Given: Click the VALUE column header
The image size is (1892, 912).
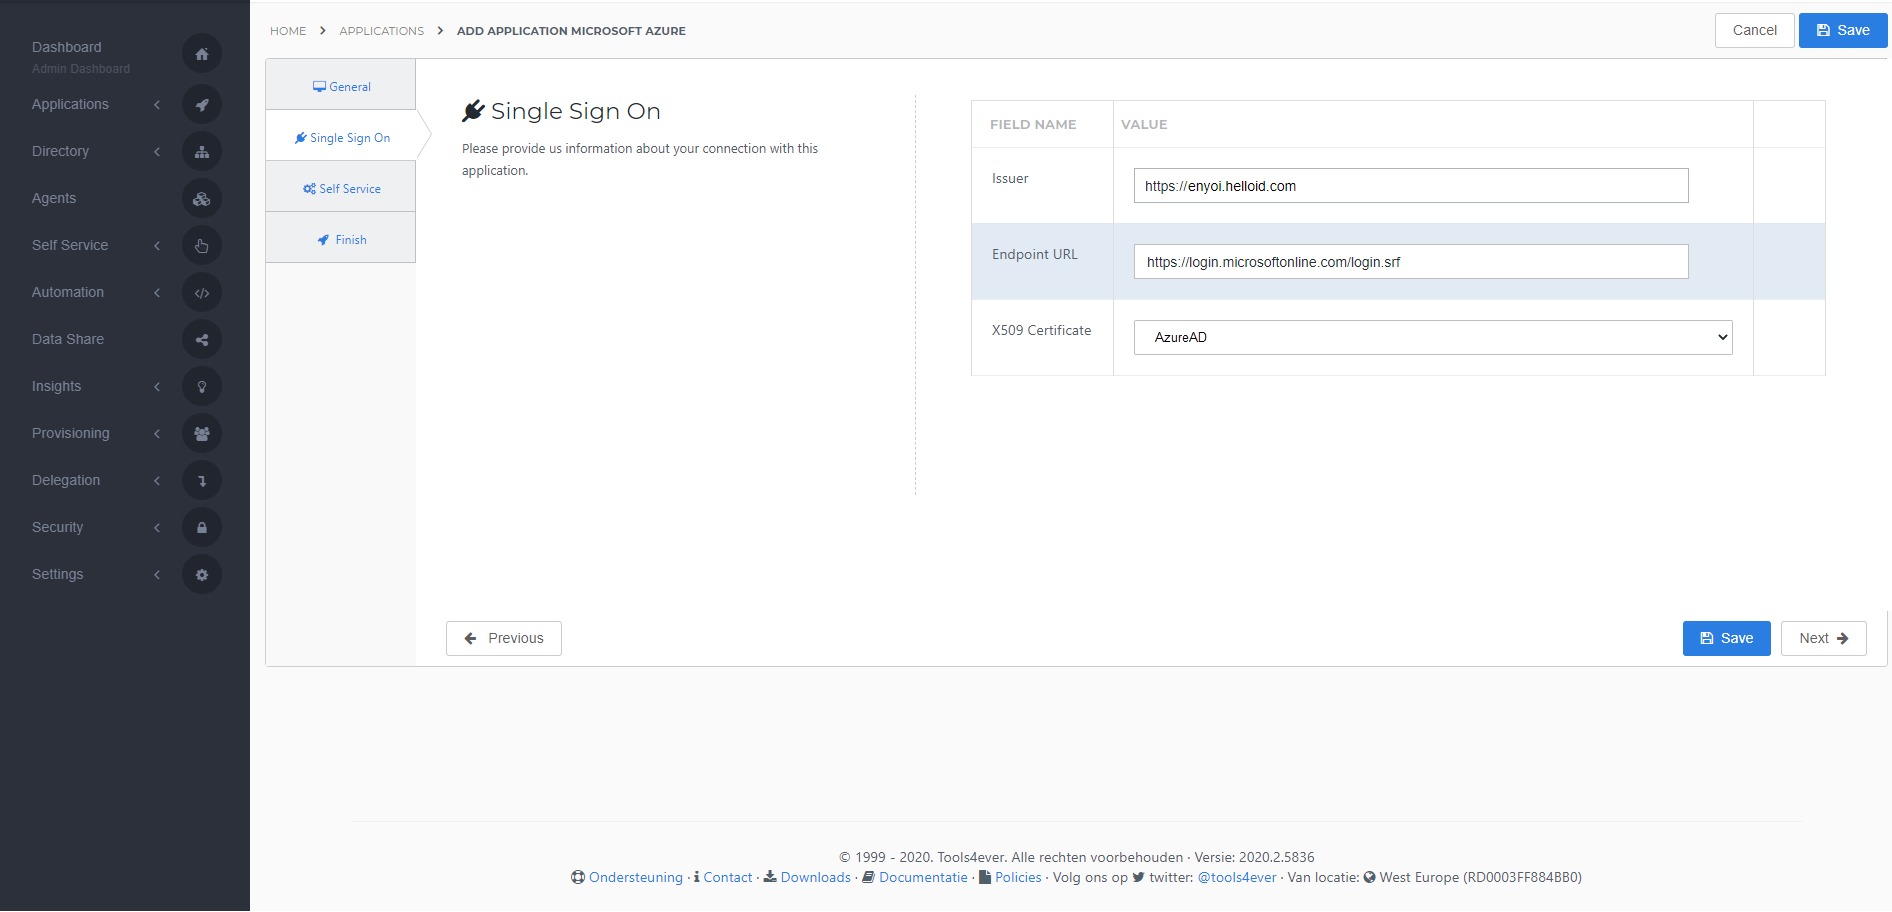Looking at the screenshot, I should click(1144, 124).
